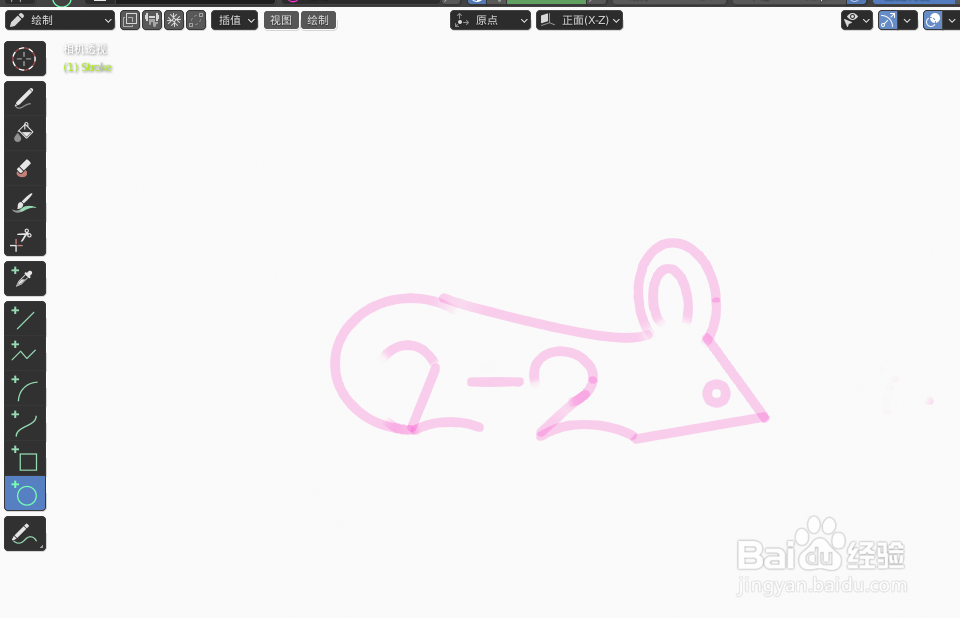Select the Fill bucket tool
Viewport: 960px width, 618px height.
coord(24,131)
